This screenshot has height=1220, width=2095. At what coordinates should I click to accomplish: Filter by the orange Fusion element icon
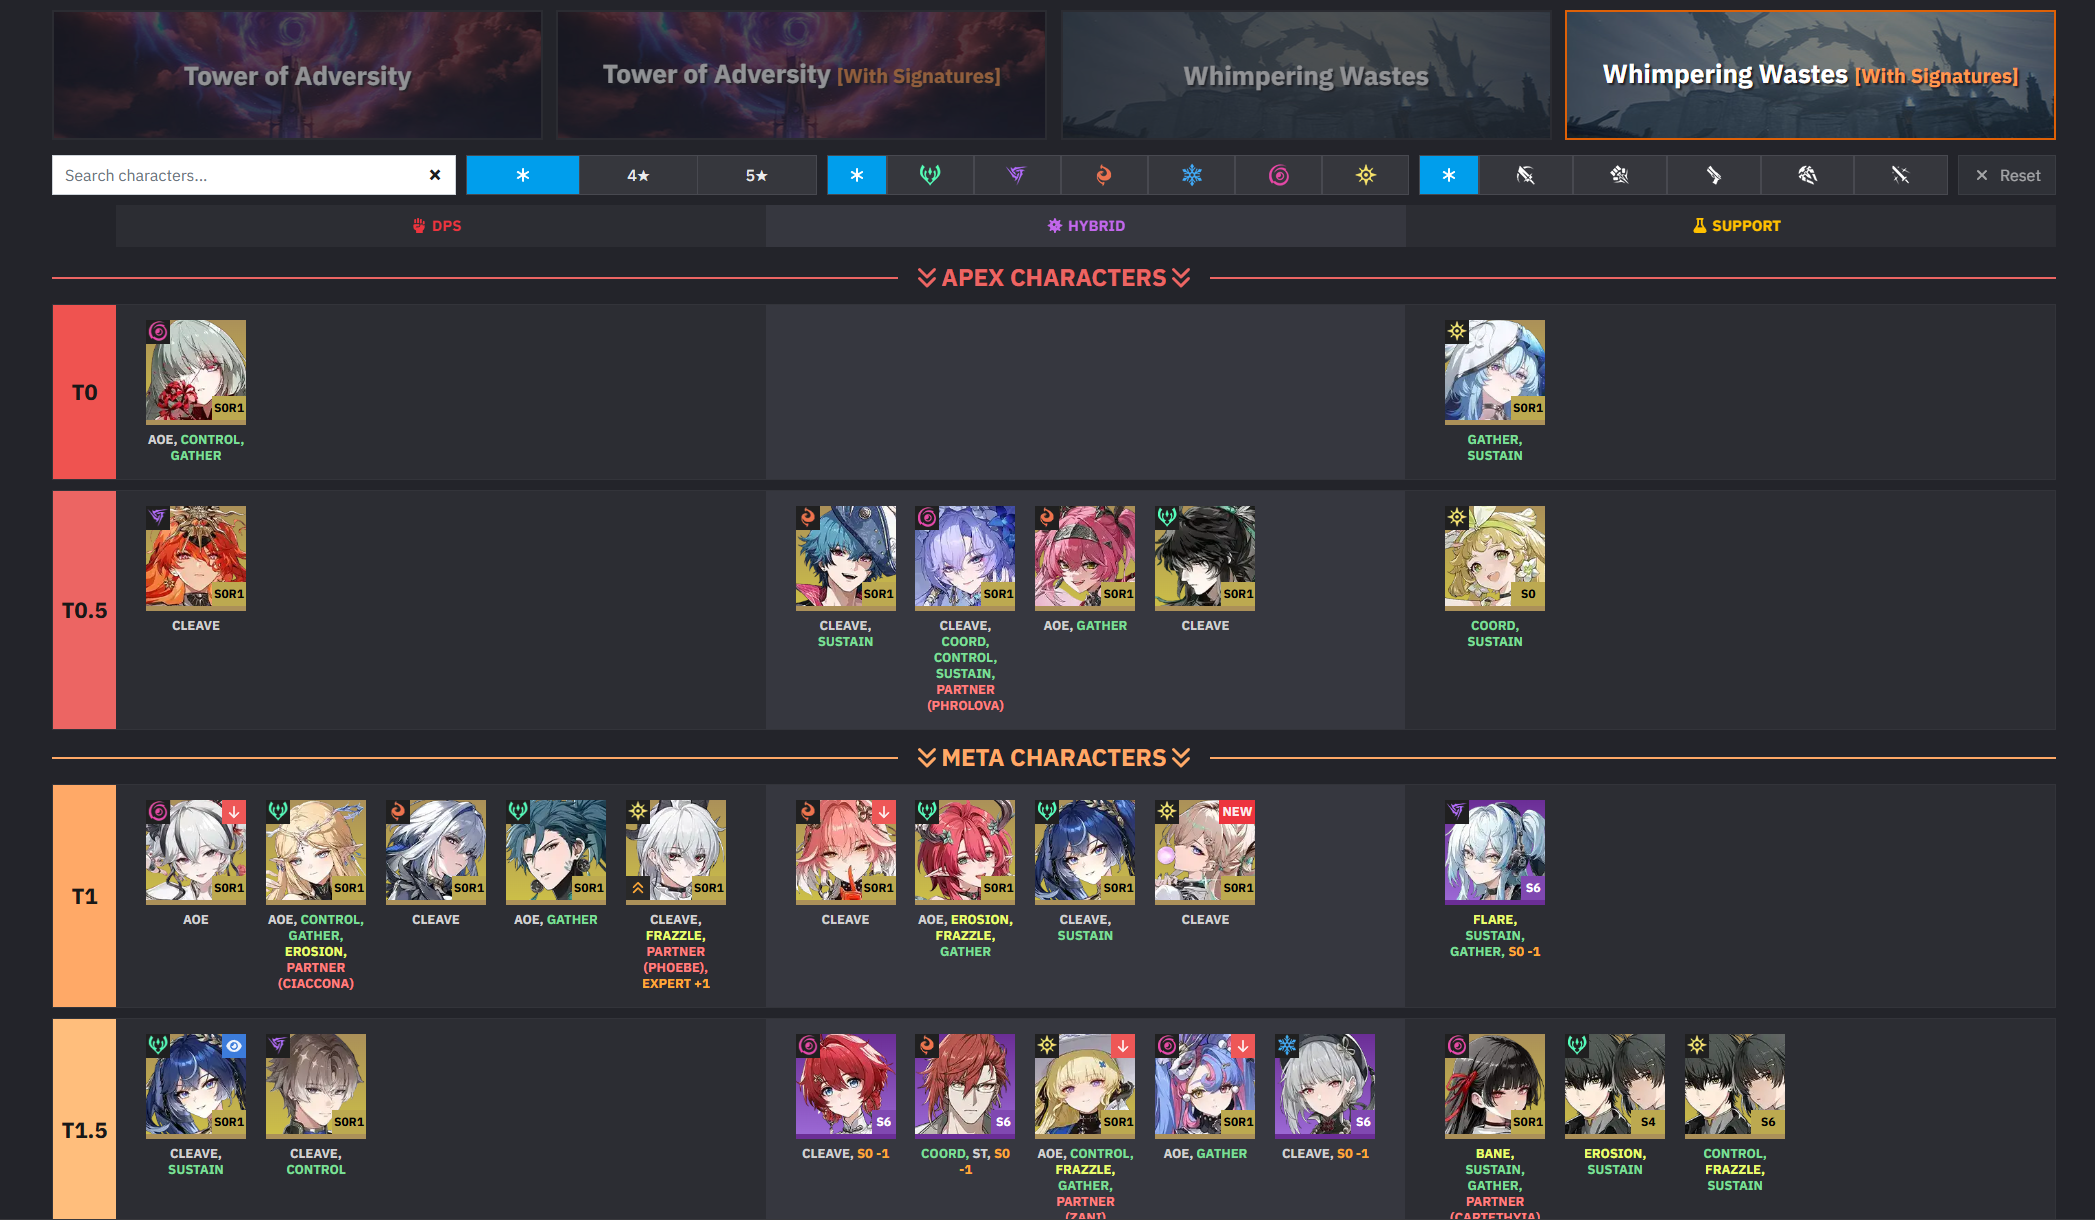coord(1103,175)
